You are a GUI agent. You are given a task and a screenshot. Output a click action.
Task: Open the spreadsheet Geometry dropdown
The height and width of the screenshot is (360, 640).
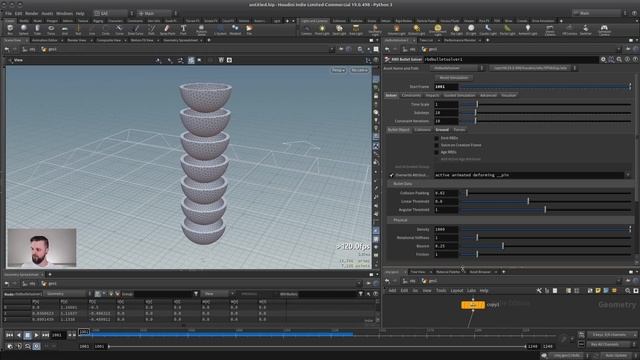tap(67, 294)
